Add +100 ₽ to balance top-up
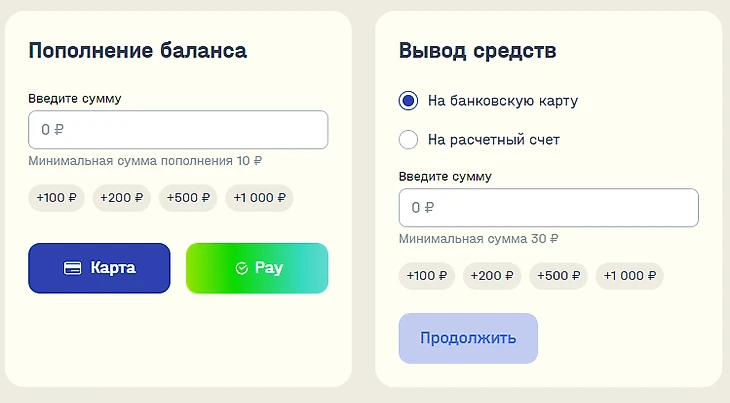730x403 pixels. click(56, 198)
